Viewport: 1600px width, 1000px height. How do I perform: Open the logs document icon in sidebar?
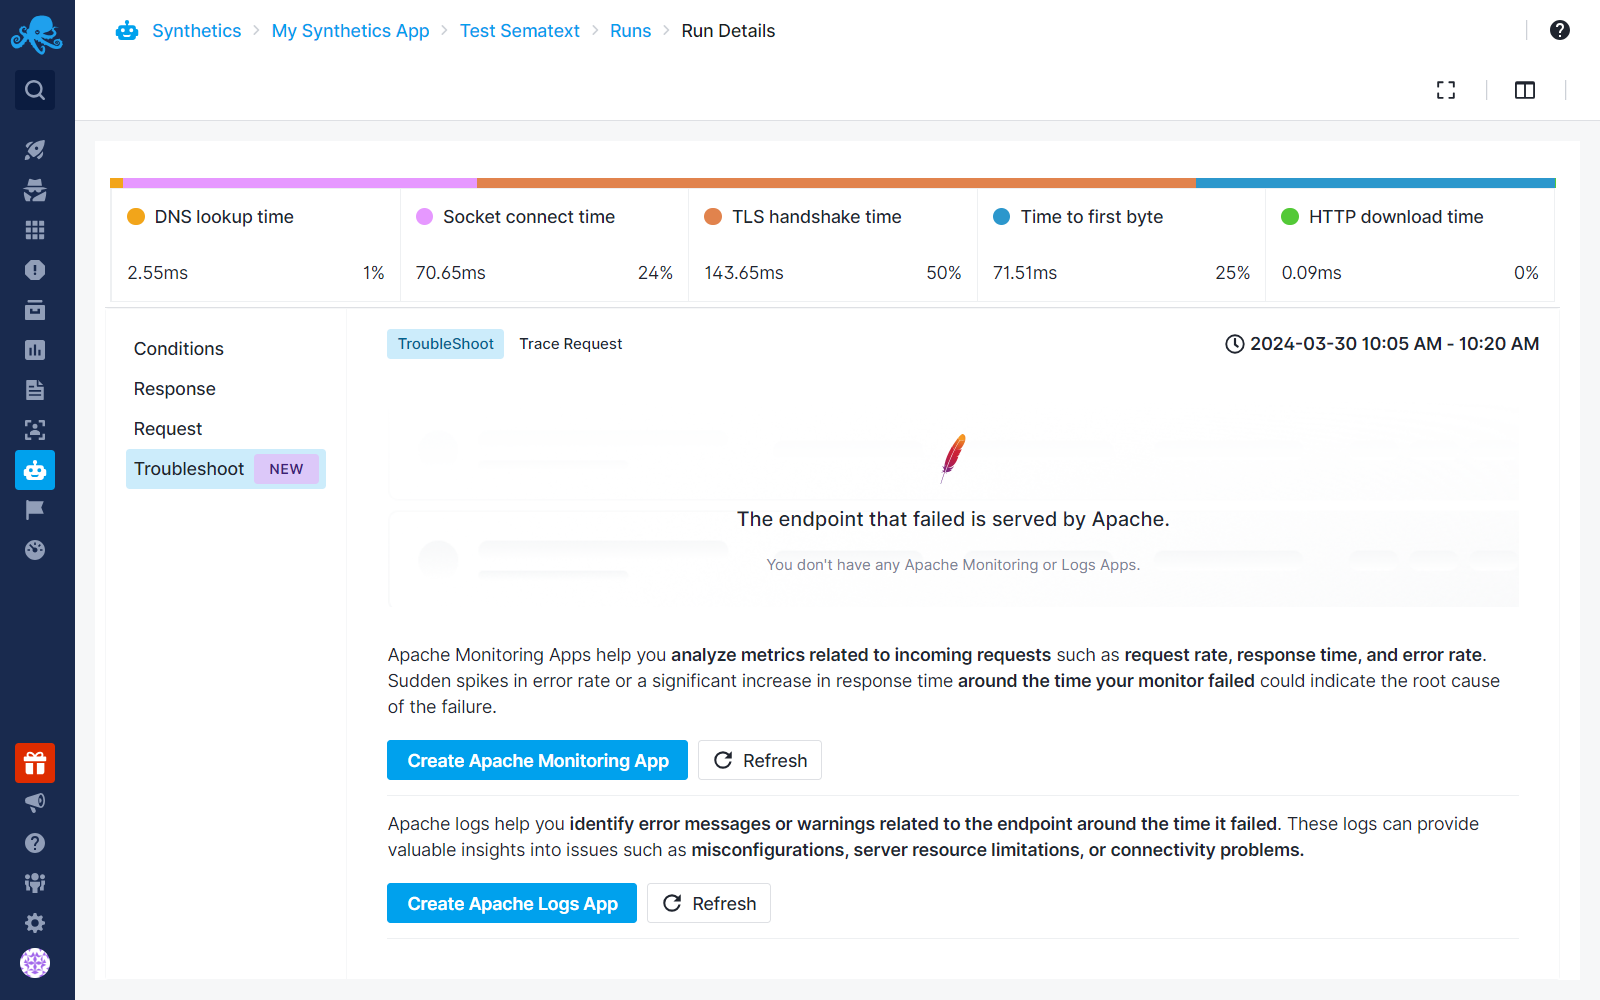pyautogui.click(x=35, y=390)
